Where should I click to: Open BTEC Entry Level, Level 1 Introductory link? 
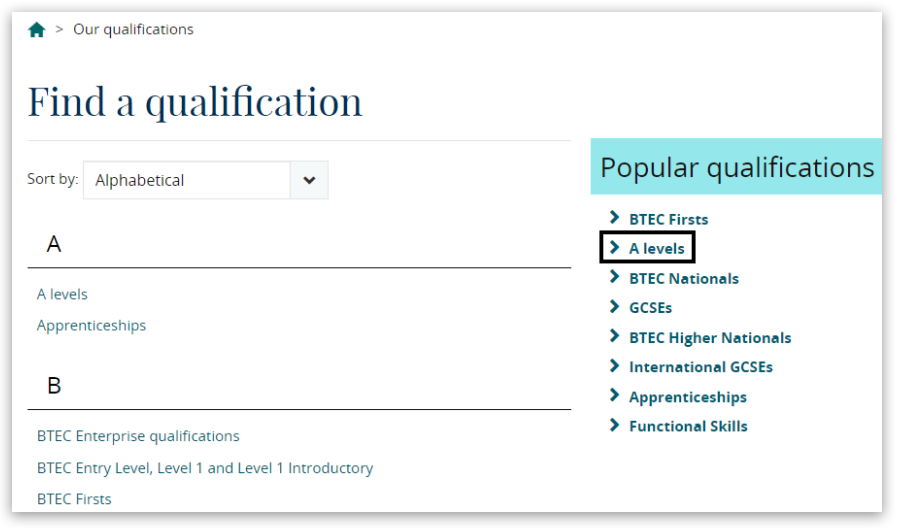pyautogui.click(x=205, y=468)
